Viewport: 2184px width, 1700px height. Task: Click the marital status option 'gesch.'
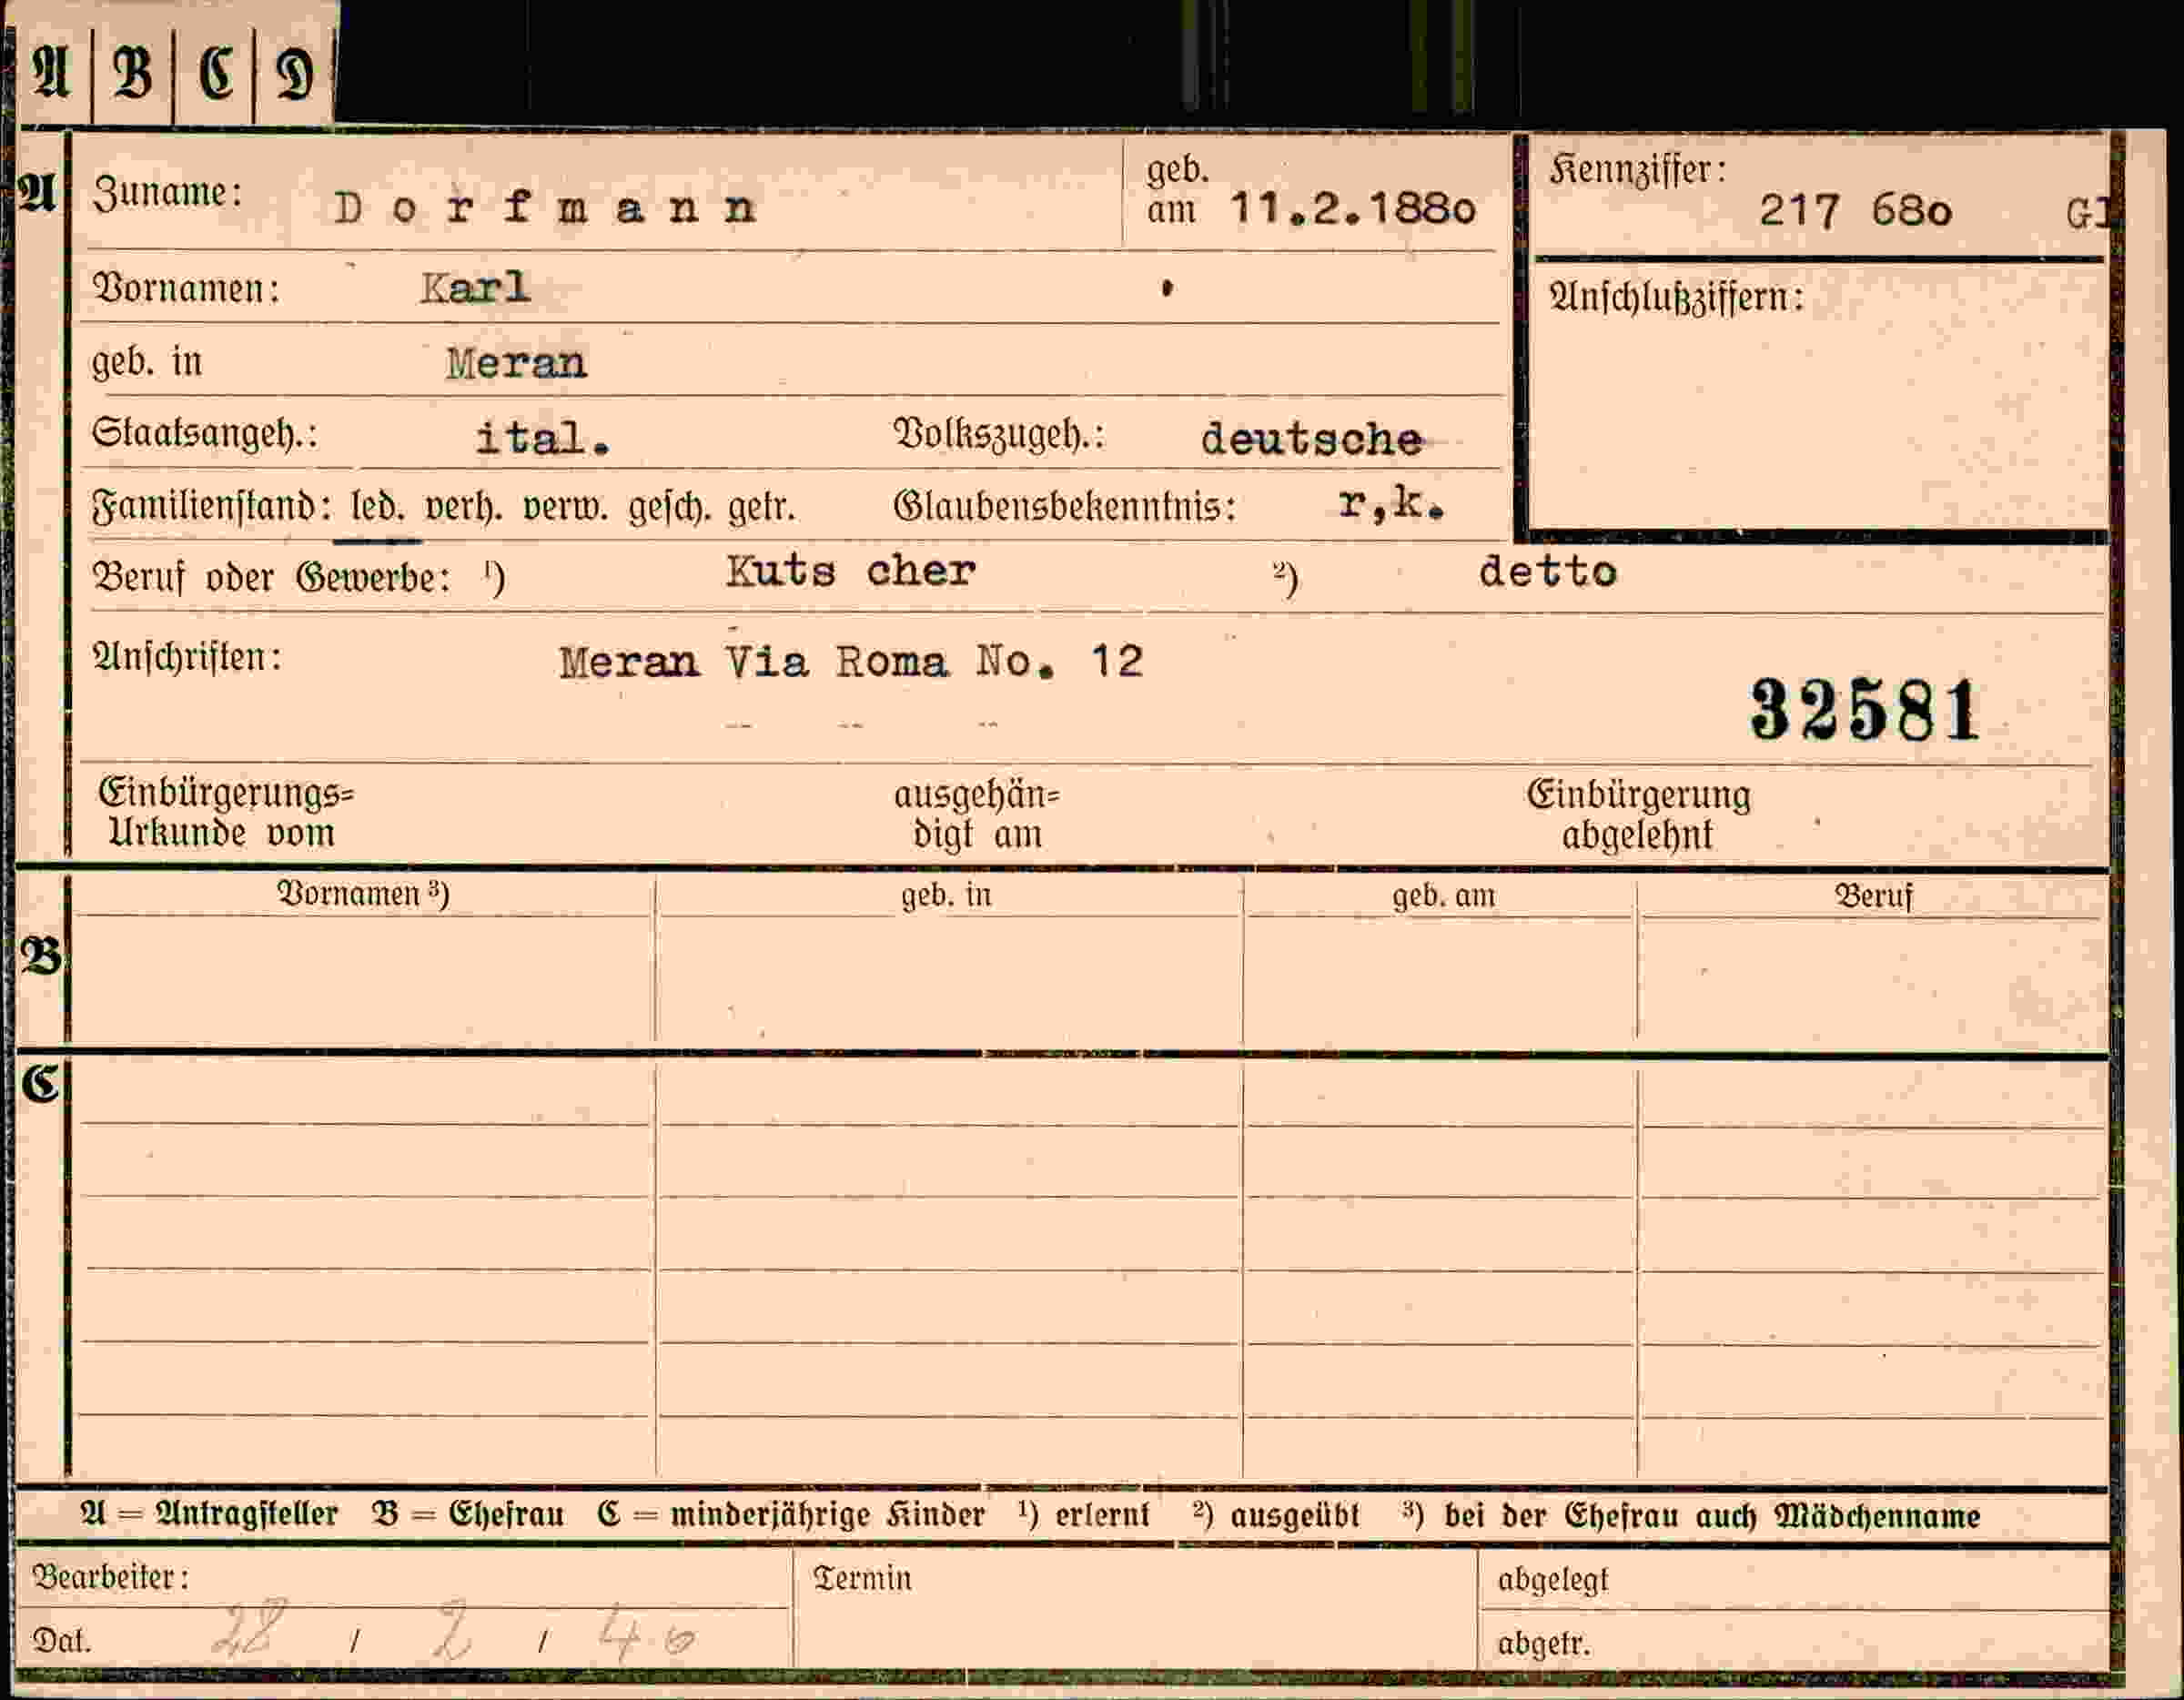point(670,509)
